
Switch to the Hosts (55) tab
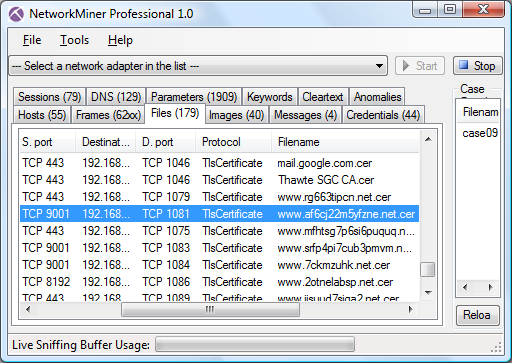[x=42, y=115]
